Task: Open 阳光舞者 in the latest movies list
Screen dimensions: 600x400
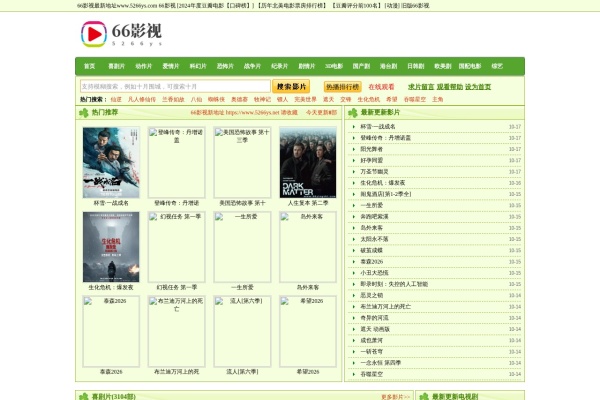Action: point(371,149)
